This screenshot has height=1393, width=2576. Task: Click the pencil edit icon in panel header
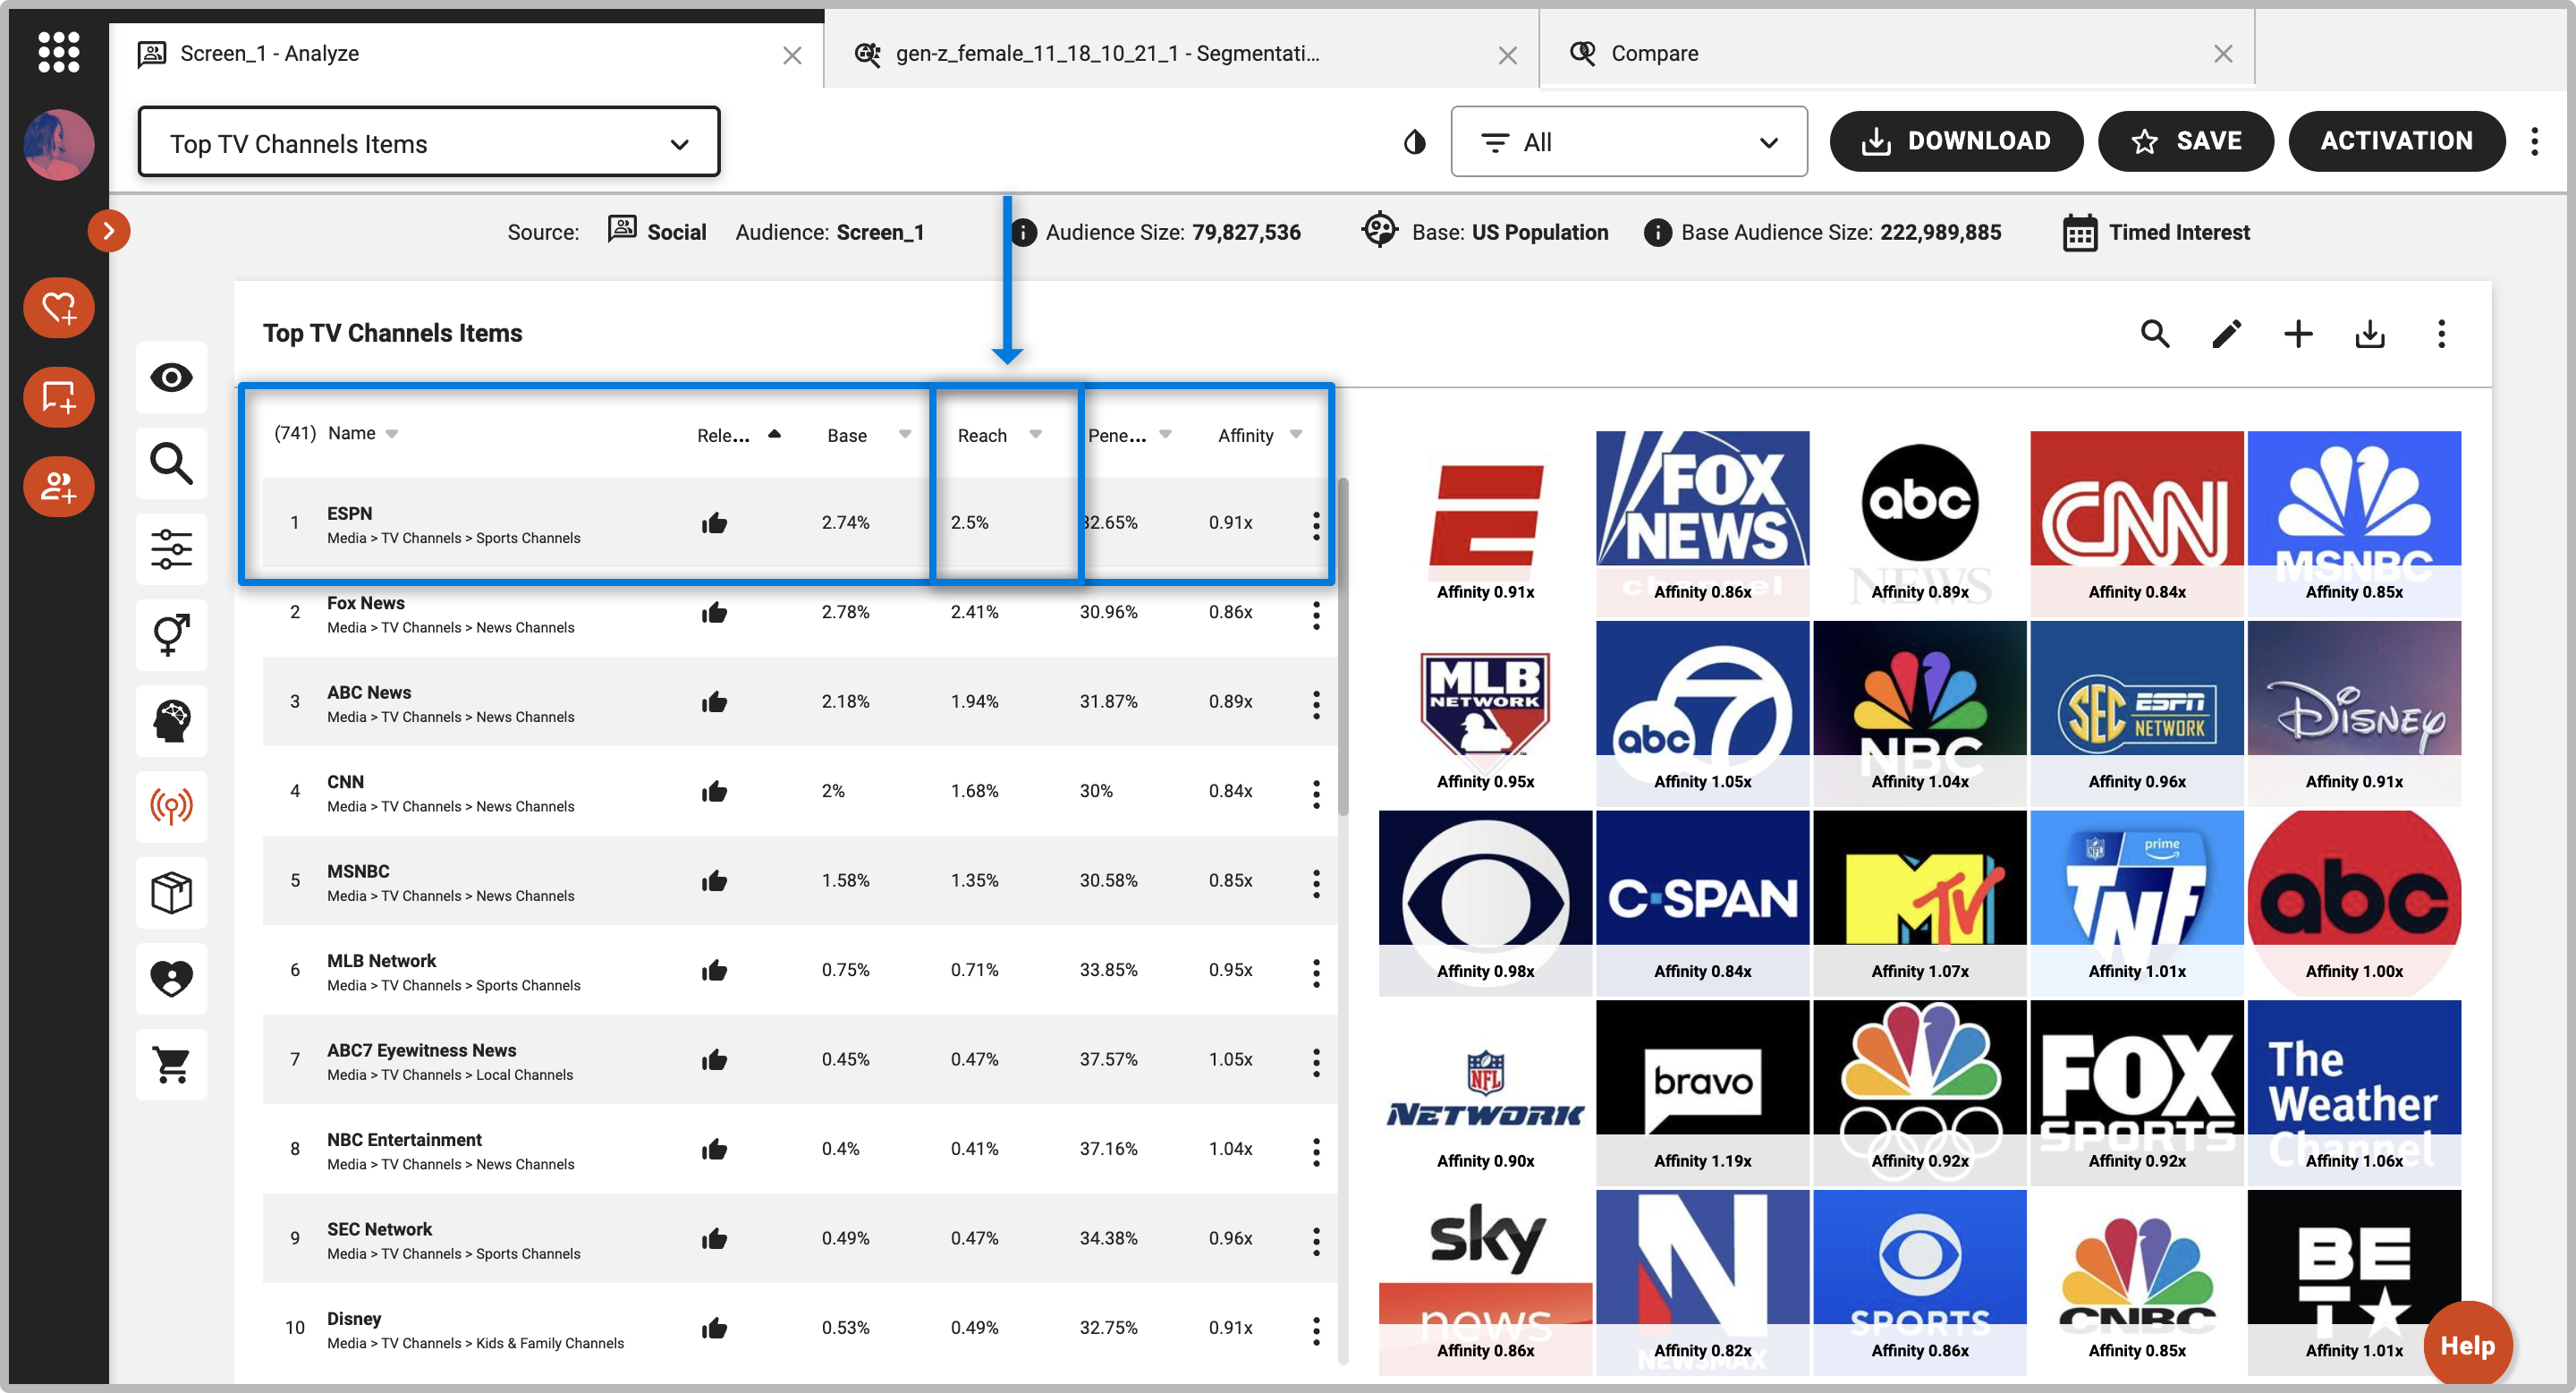(x=2226, y=334)
